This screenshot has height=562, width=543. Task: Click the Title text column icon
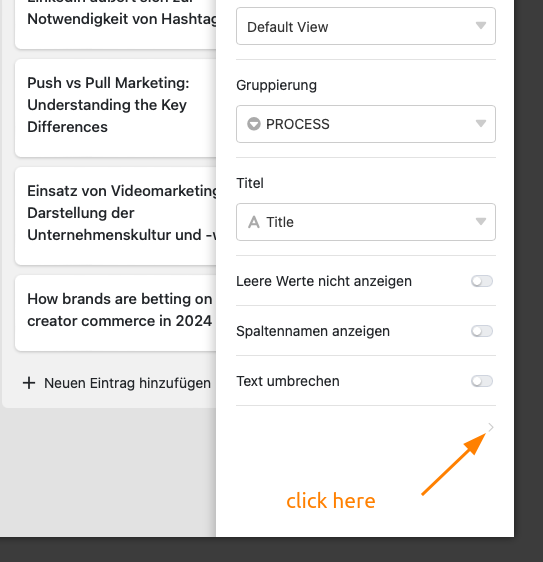point(254,222)
